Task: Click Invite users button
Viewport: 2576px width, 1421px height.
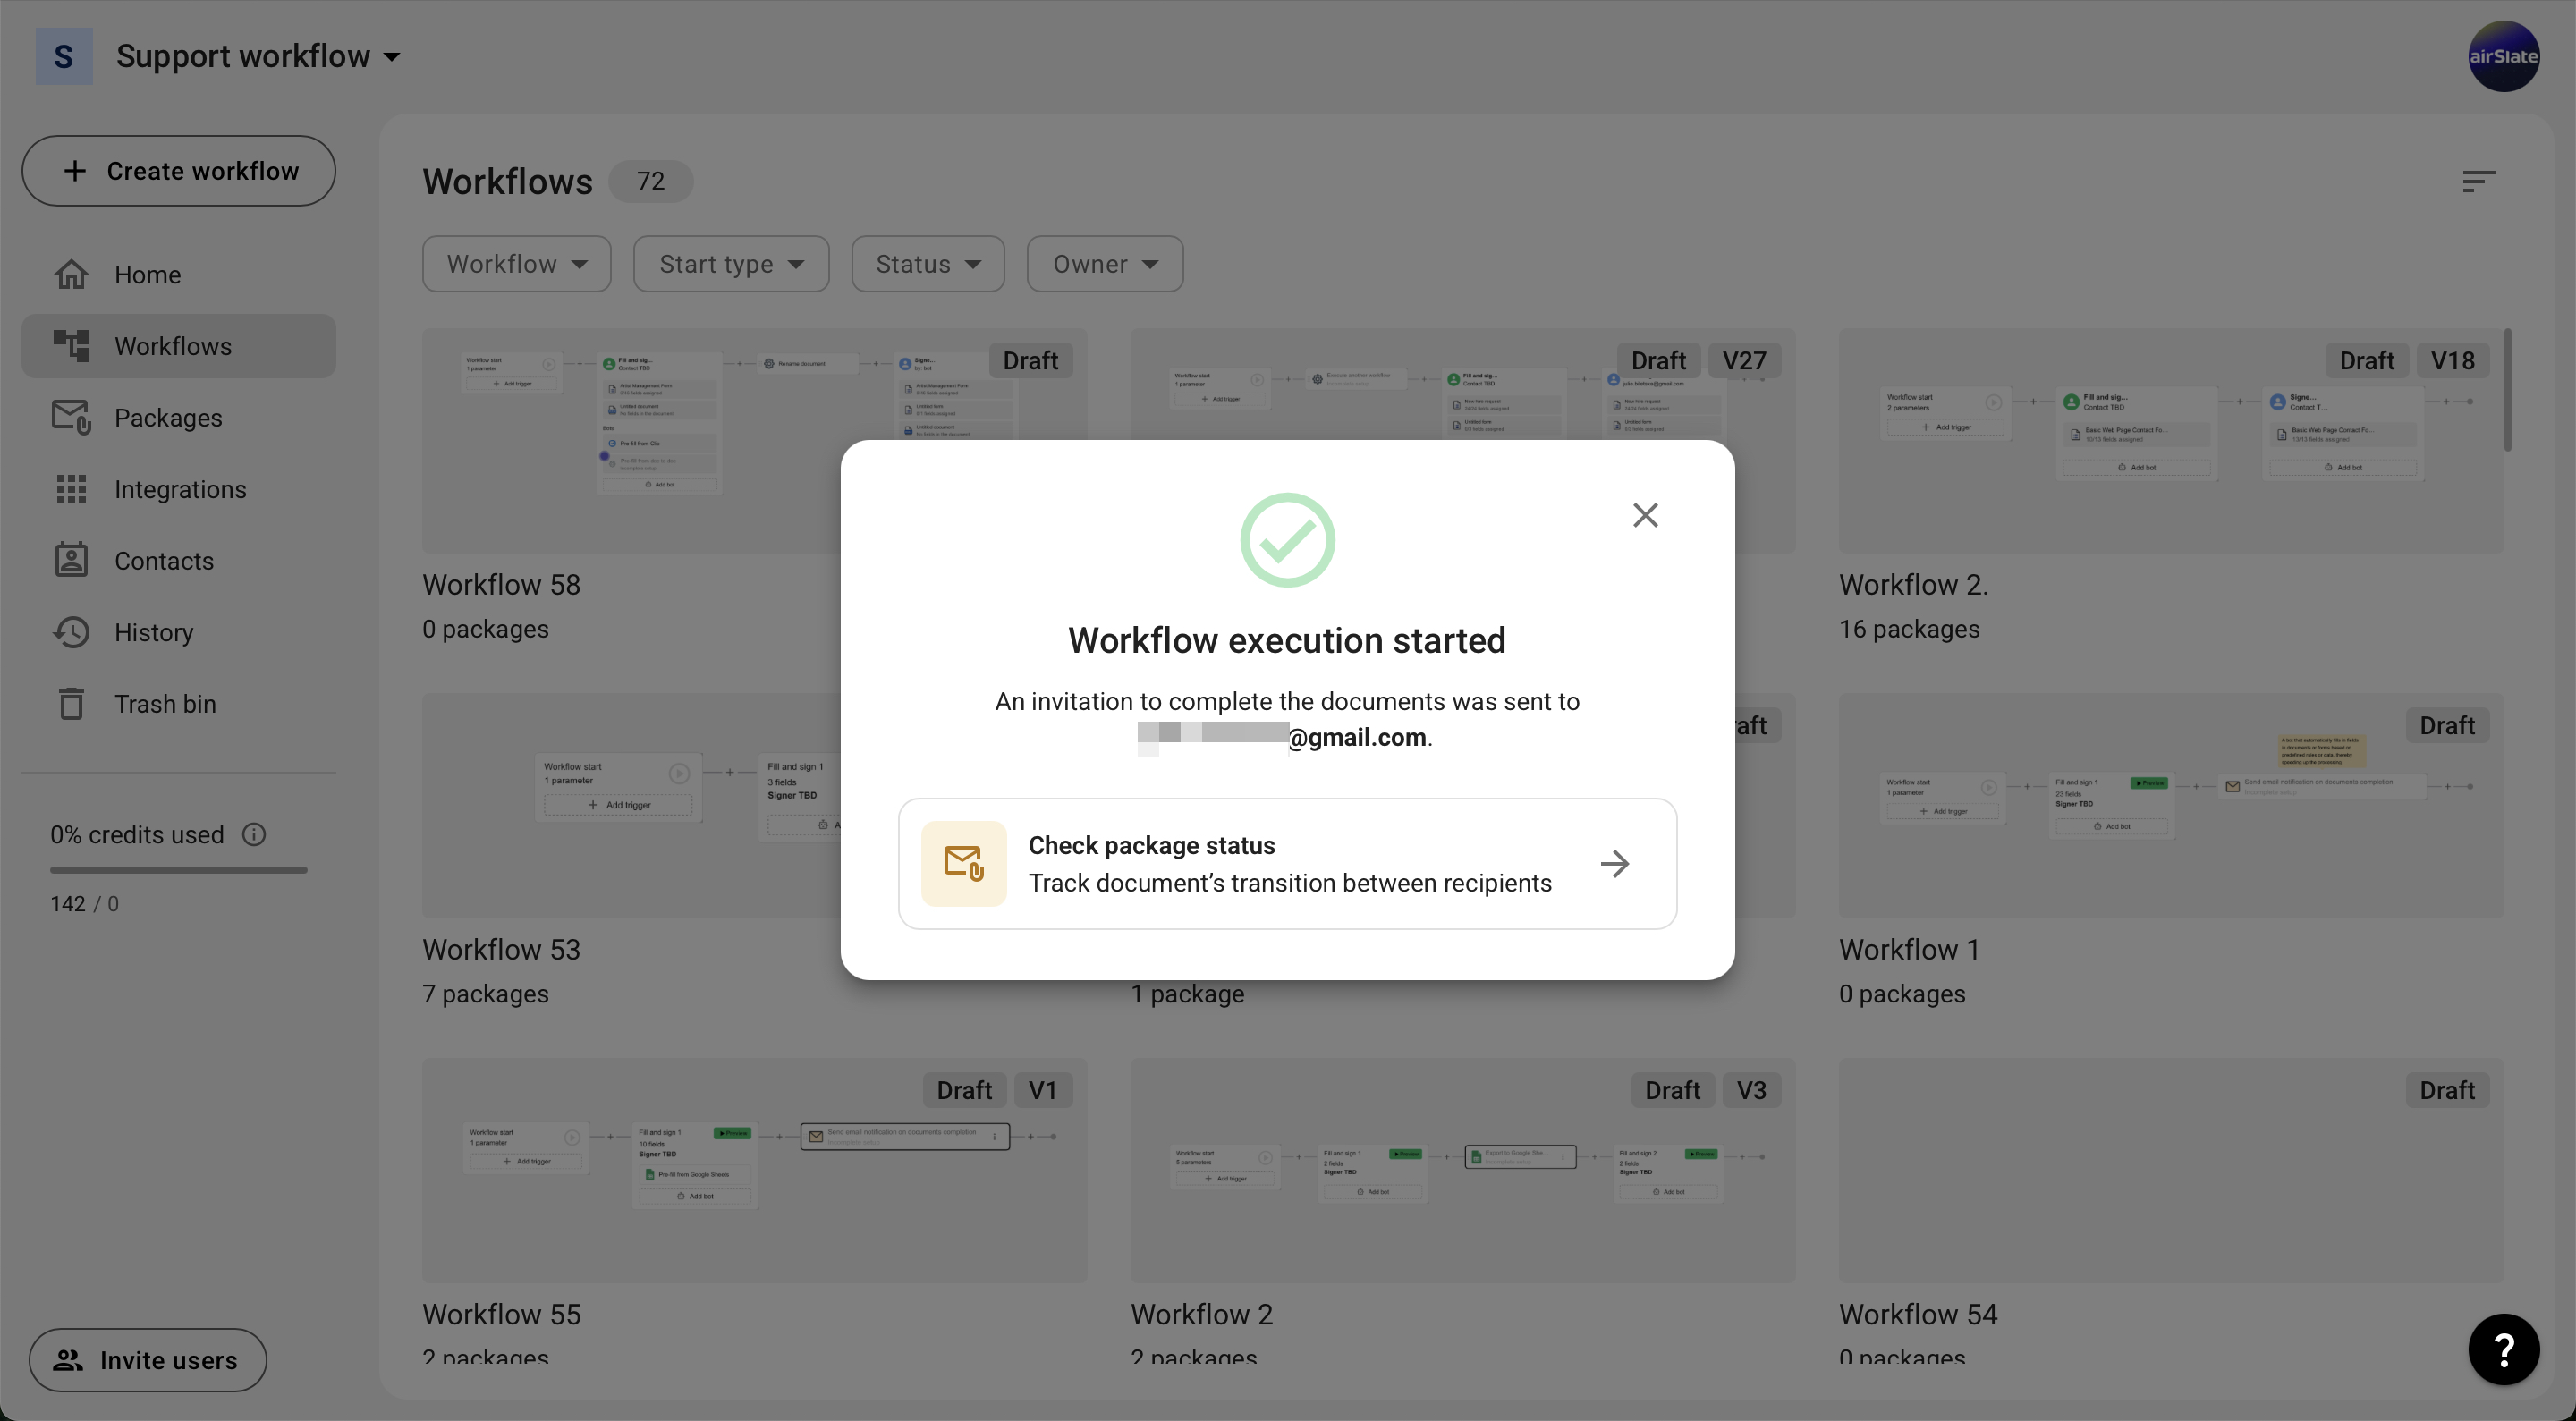Action: (148, 1360)
